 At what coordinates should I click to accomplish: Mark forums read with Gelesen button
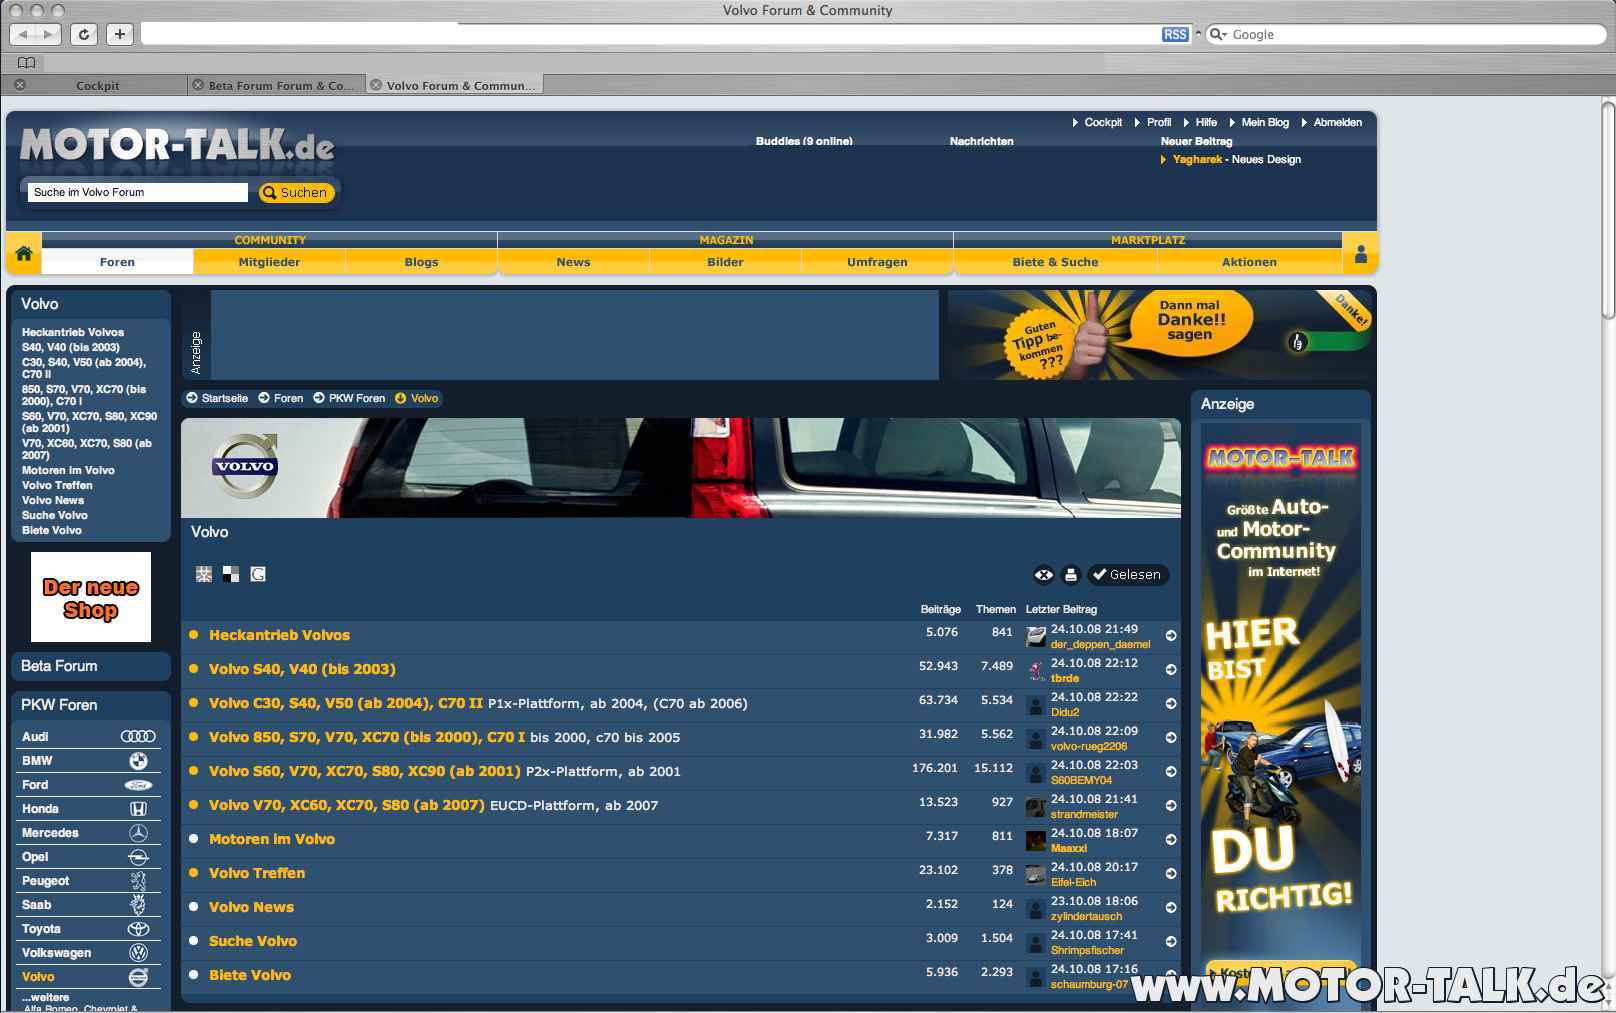1128,575
